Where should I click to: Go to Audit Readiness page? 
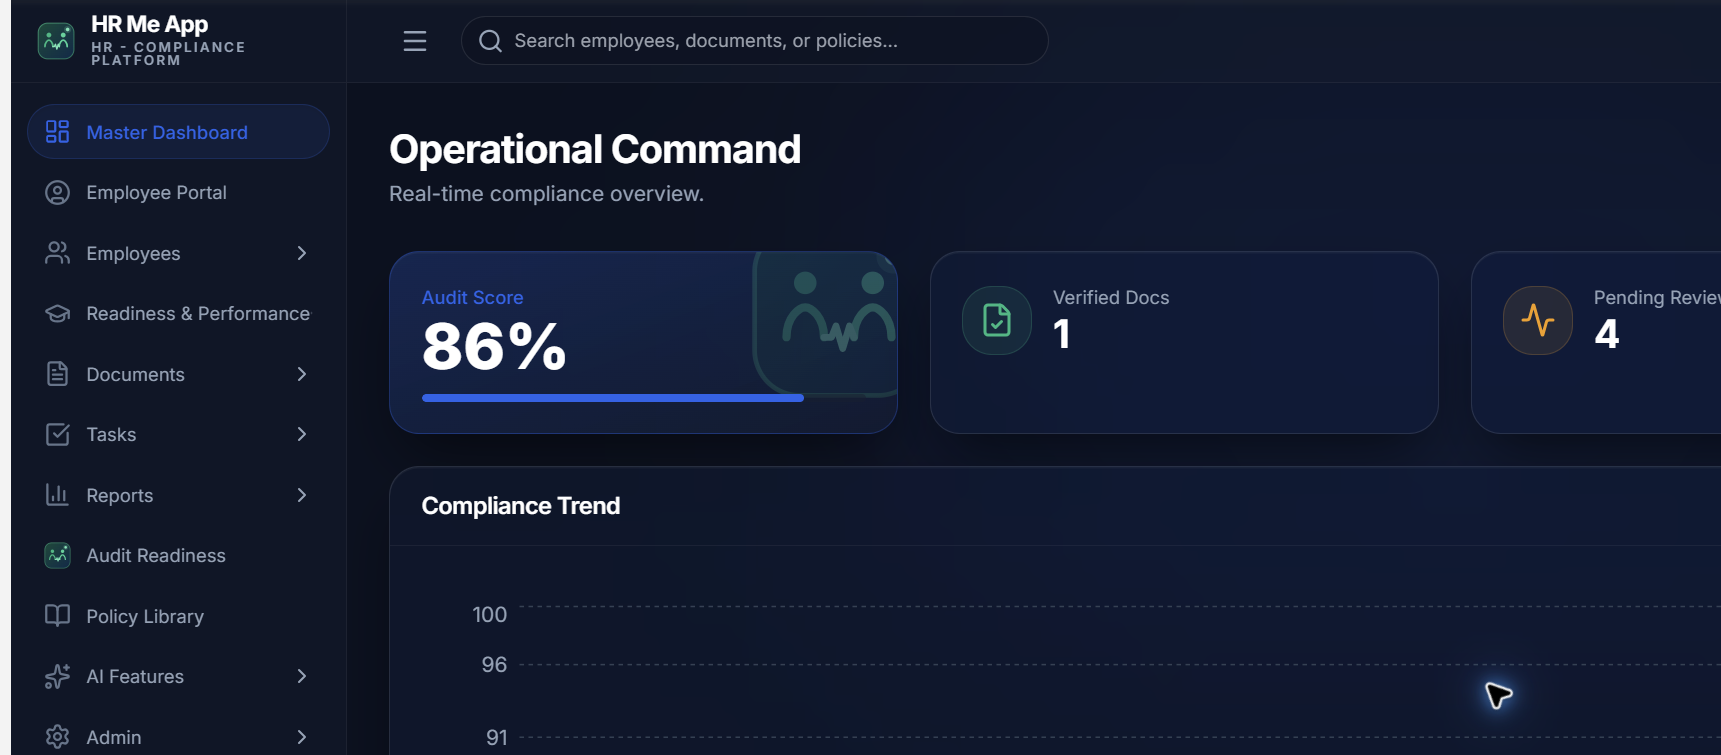click(178, 555)
